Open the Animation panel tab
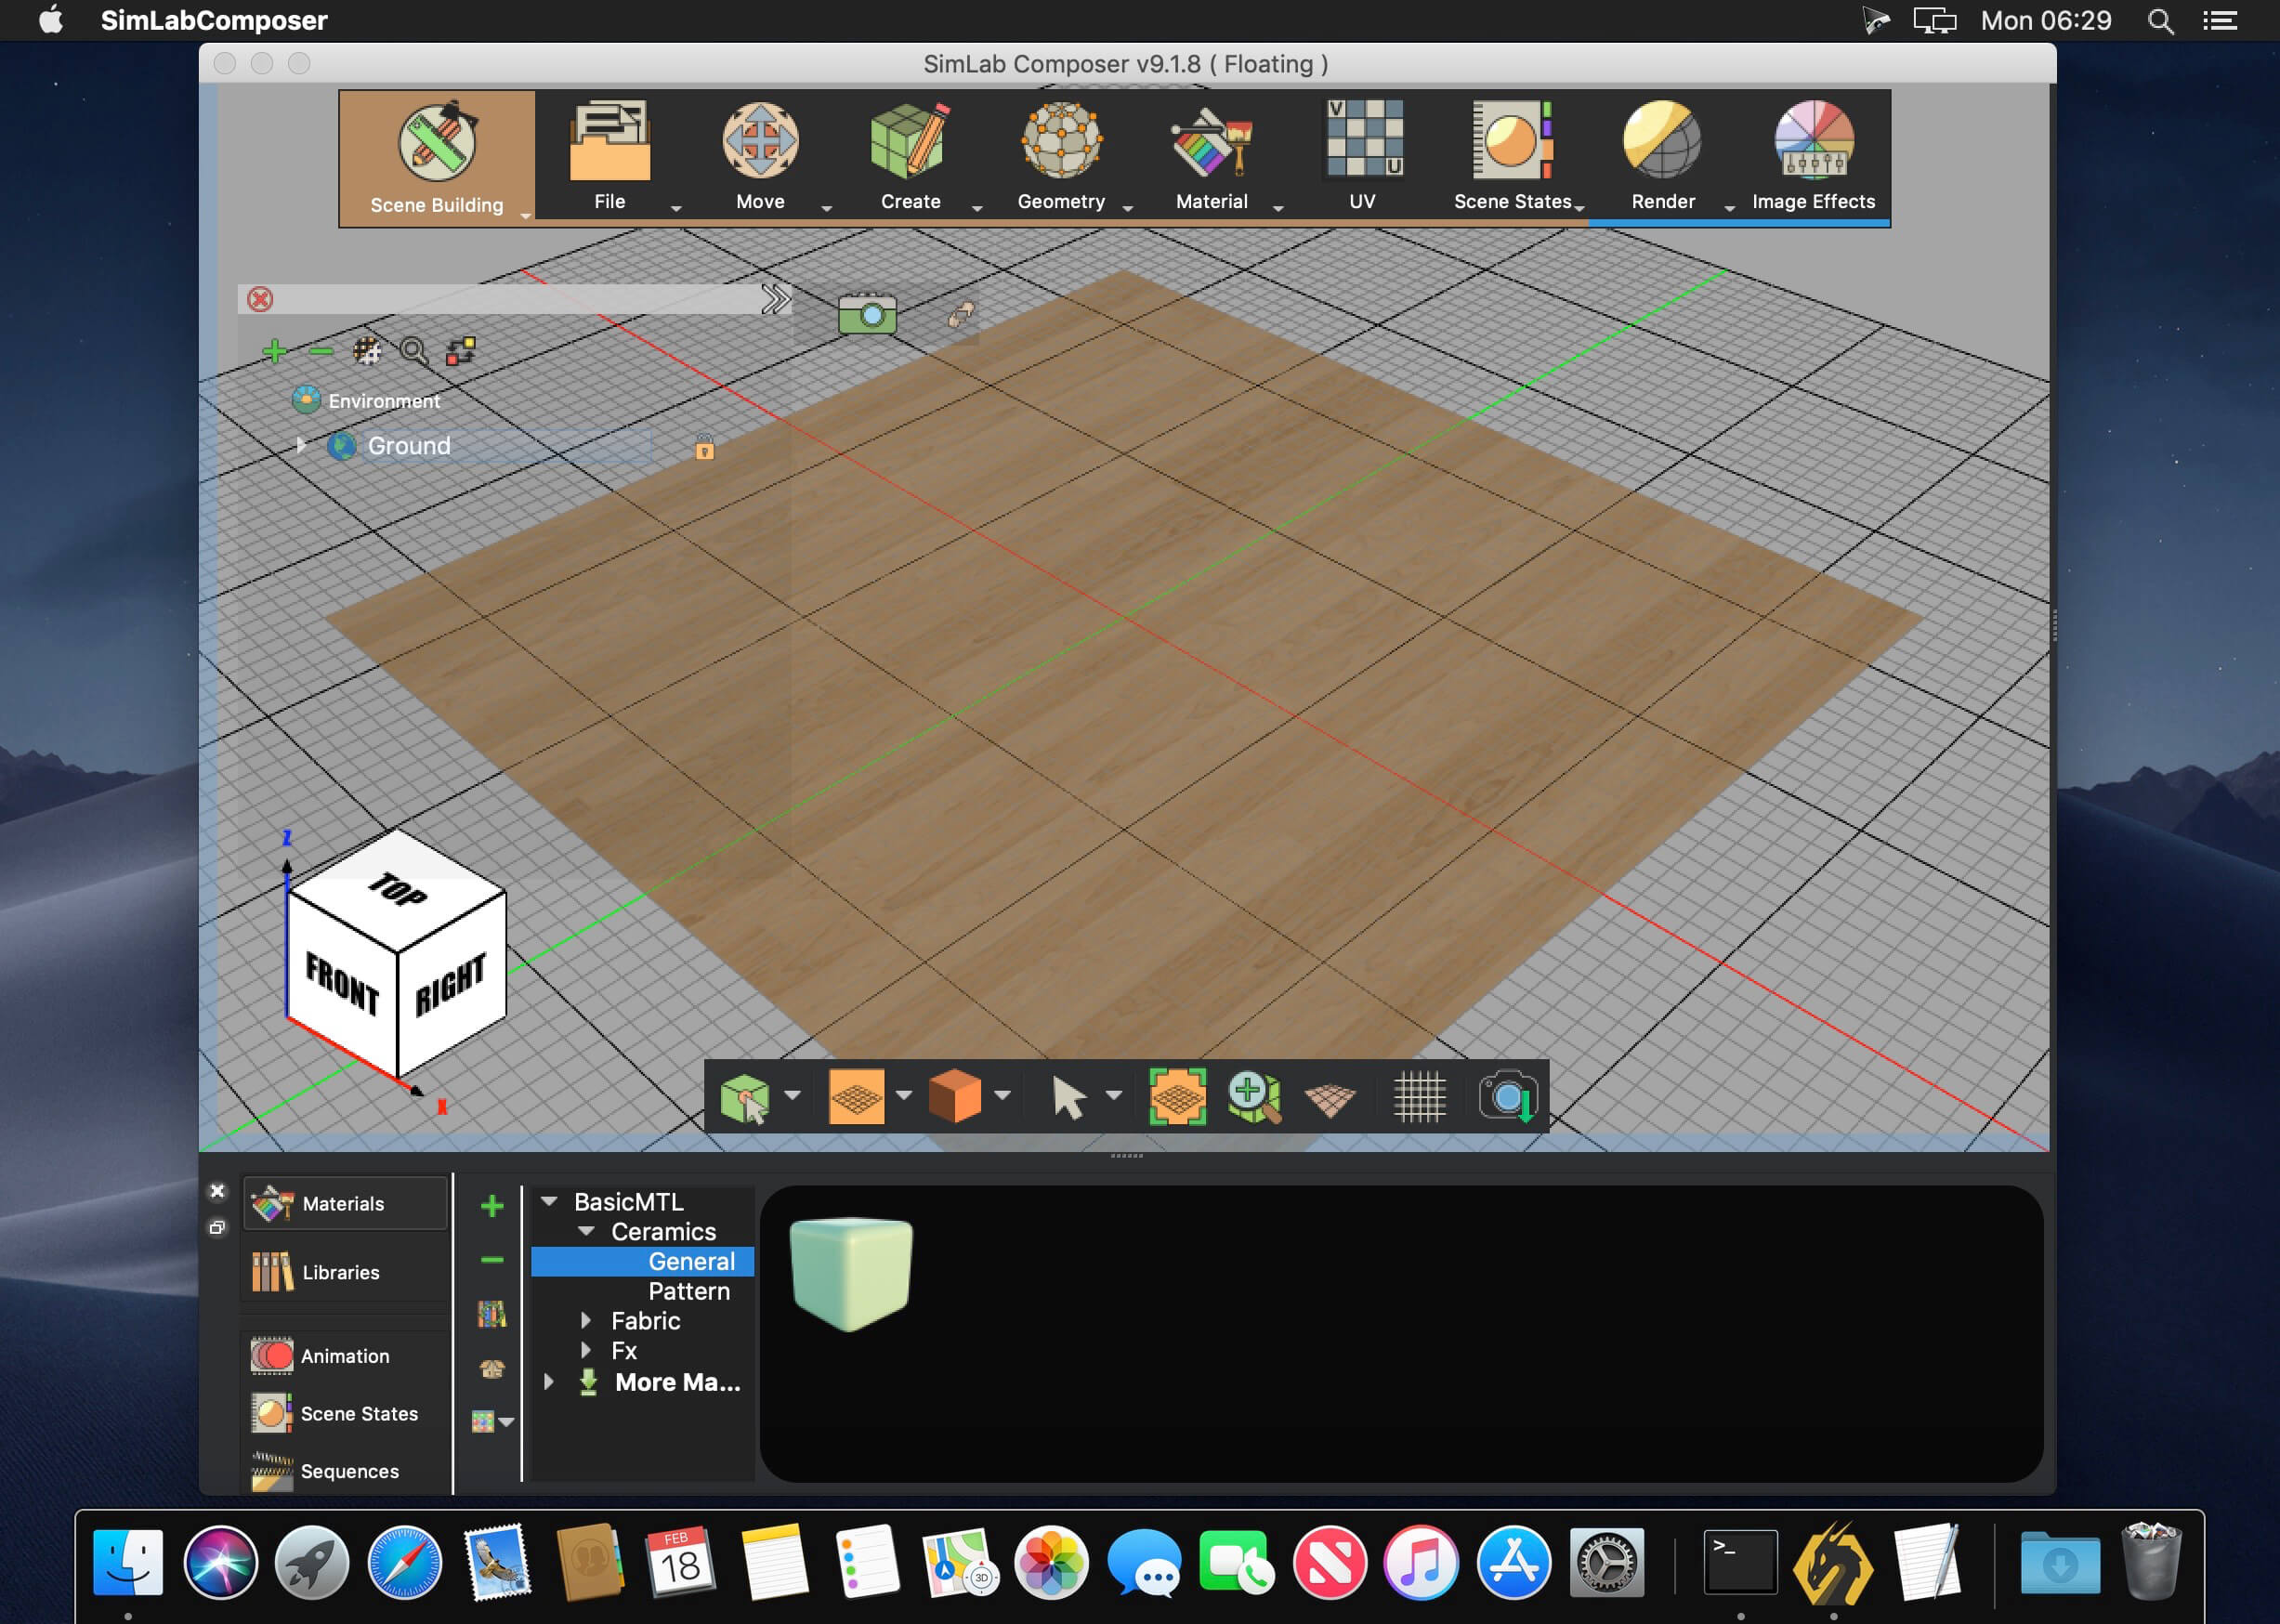The width and height of the screenshot is (2280, 1624). coord(345,1356)
